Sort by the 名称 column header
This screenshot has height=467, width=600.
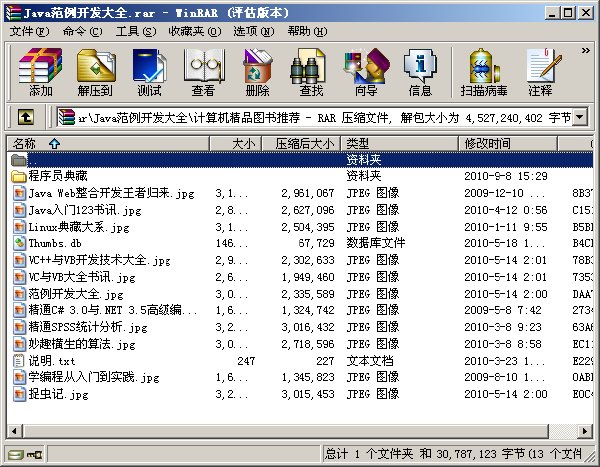coord(108,144)
